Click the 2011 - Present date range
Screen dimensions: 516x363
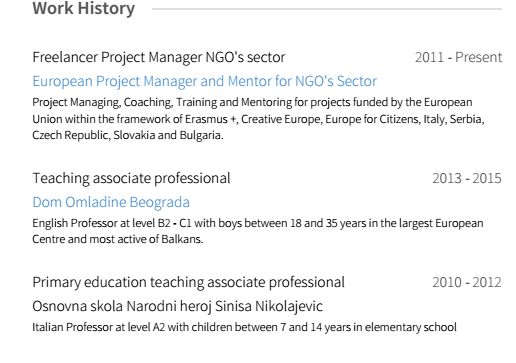click(x=458, y=57)
